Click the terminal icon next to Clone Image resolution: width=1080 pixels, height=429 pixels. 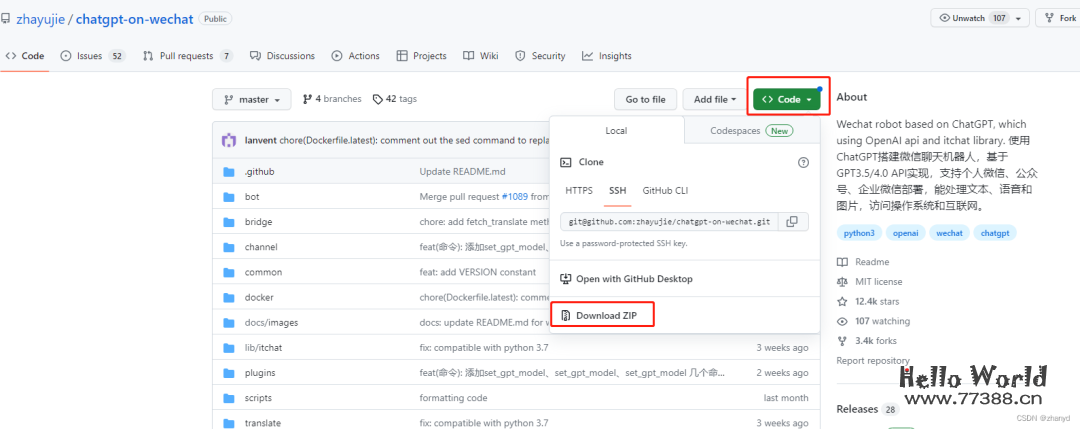click(x=565, y=163)
